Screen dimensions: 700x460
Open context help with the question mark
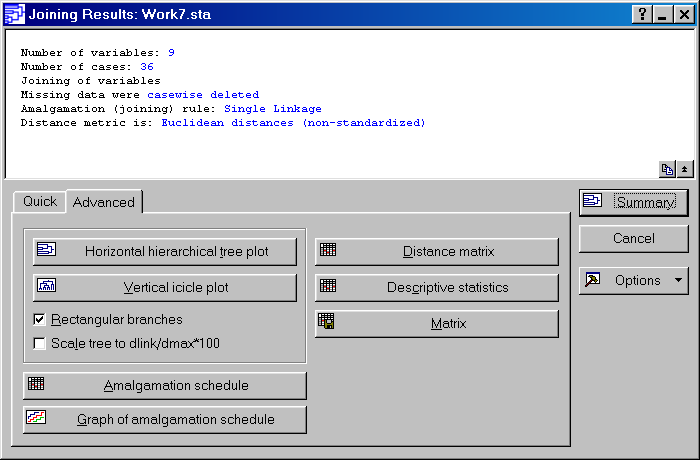[642, 14]
